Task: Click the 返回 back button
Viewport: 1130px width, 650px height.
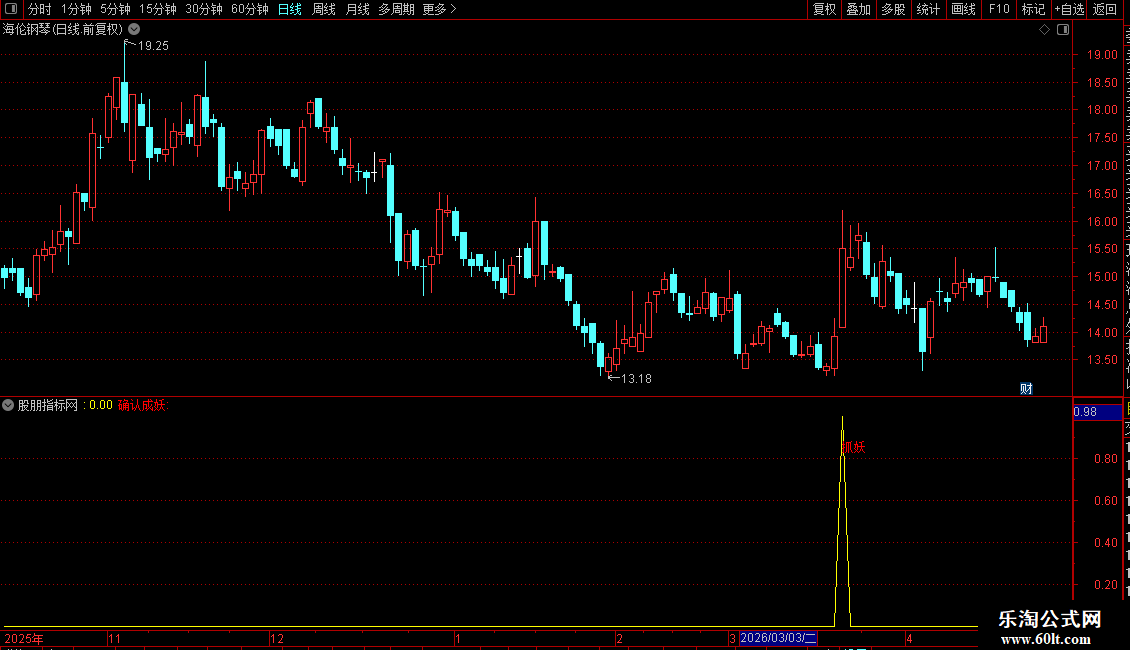Action: point(1104,9)
